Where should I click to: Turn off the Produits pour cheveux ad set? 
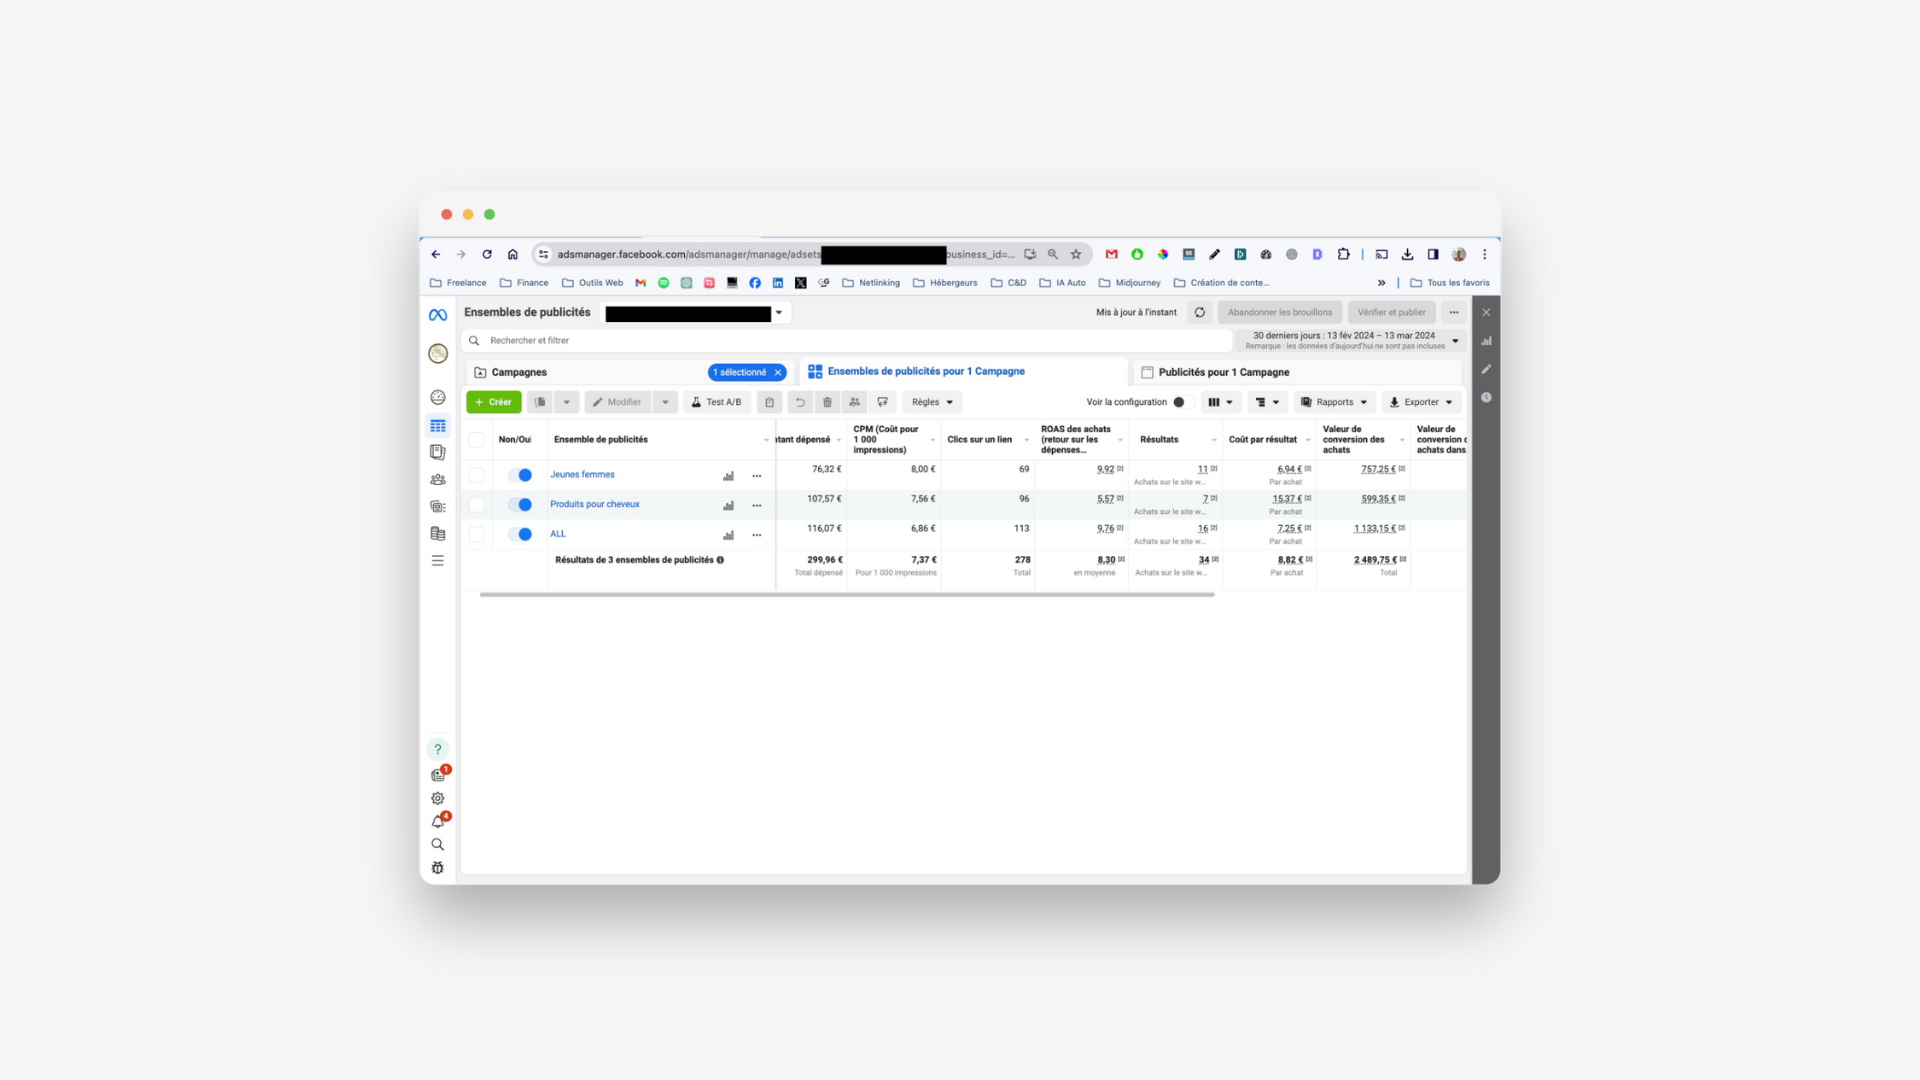coord(520,505)
